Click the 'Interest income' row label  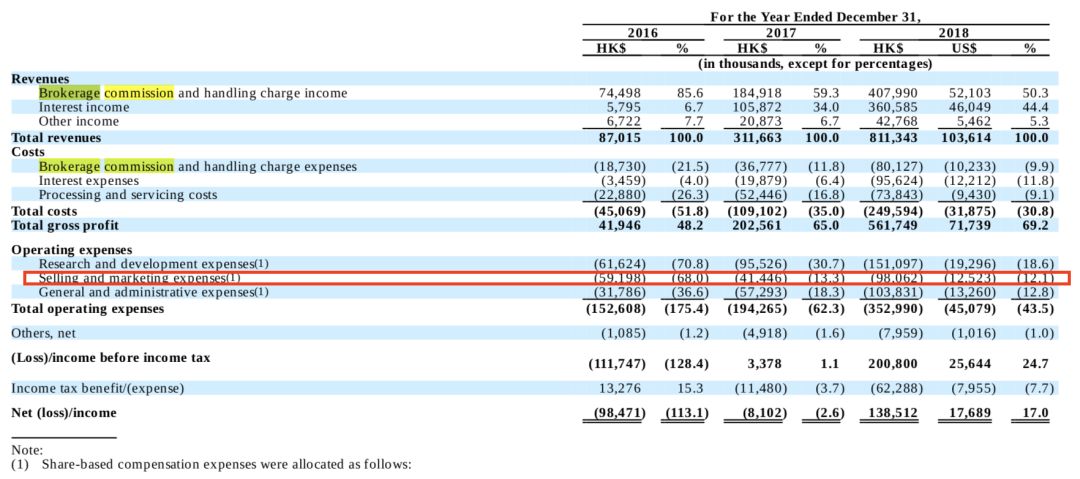pos(84,107)
